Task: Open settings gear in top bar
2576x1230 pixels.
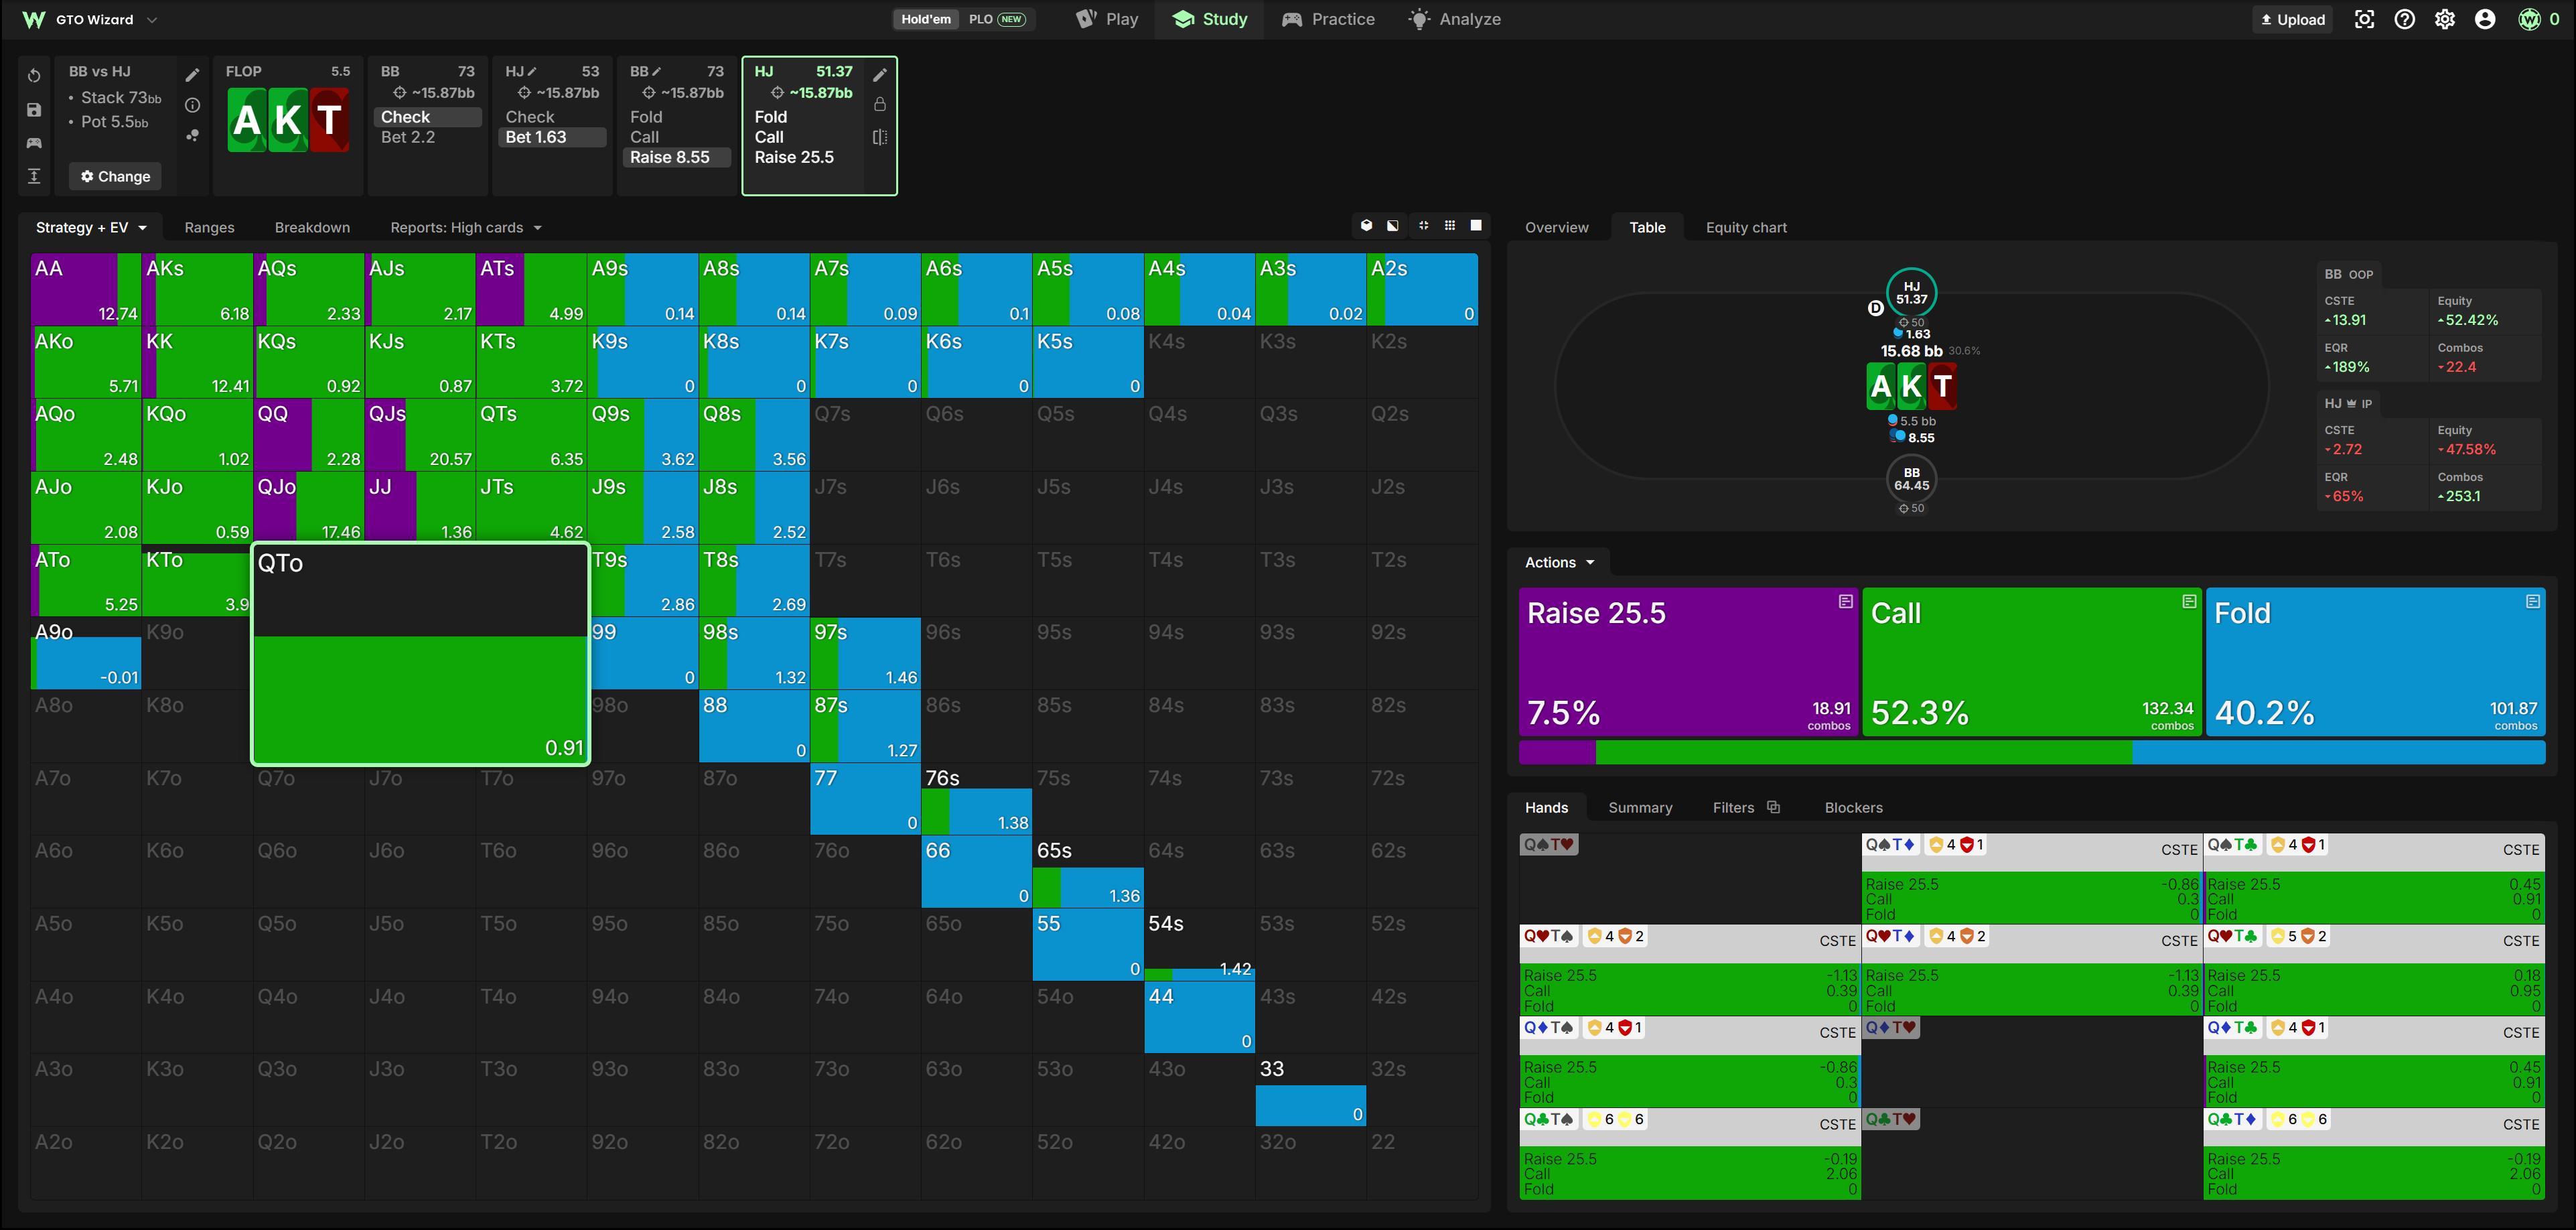Action: tap(2445, 19)
